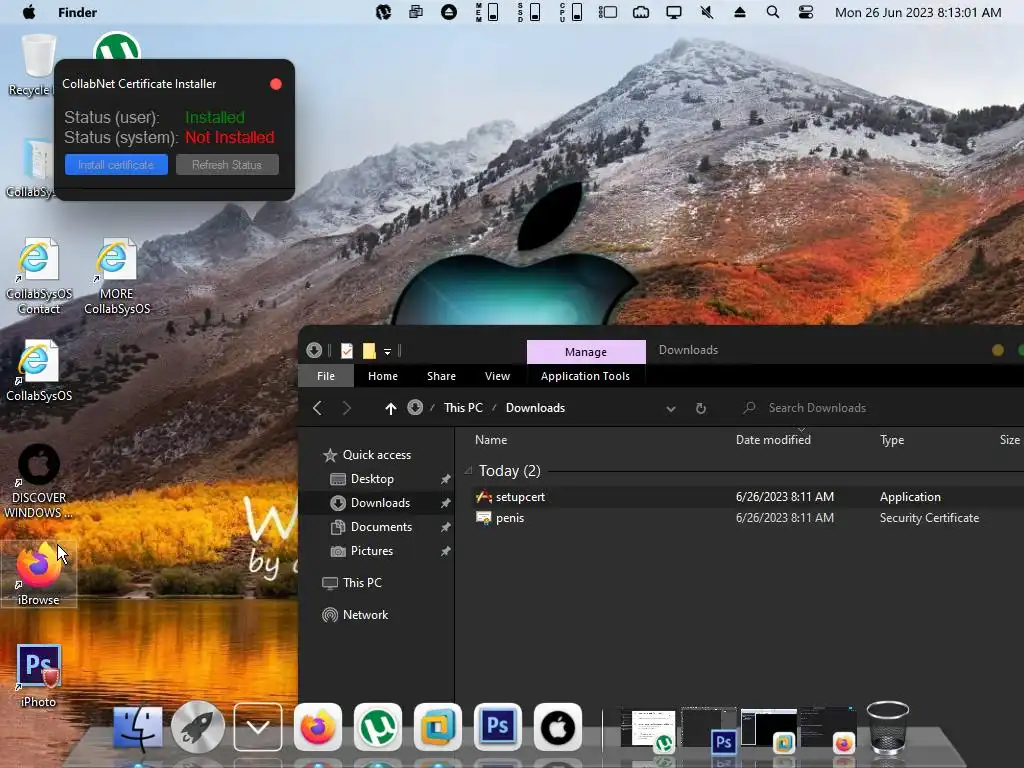Switch to Manage ribbon tab
This screenshot has height=768, width=1024.
pyautogui.click(x=586, y=351)
